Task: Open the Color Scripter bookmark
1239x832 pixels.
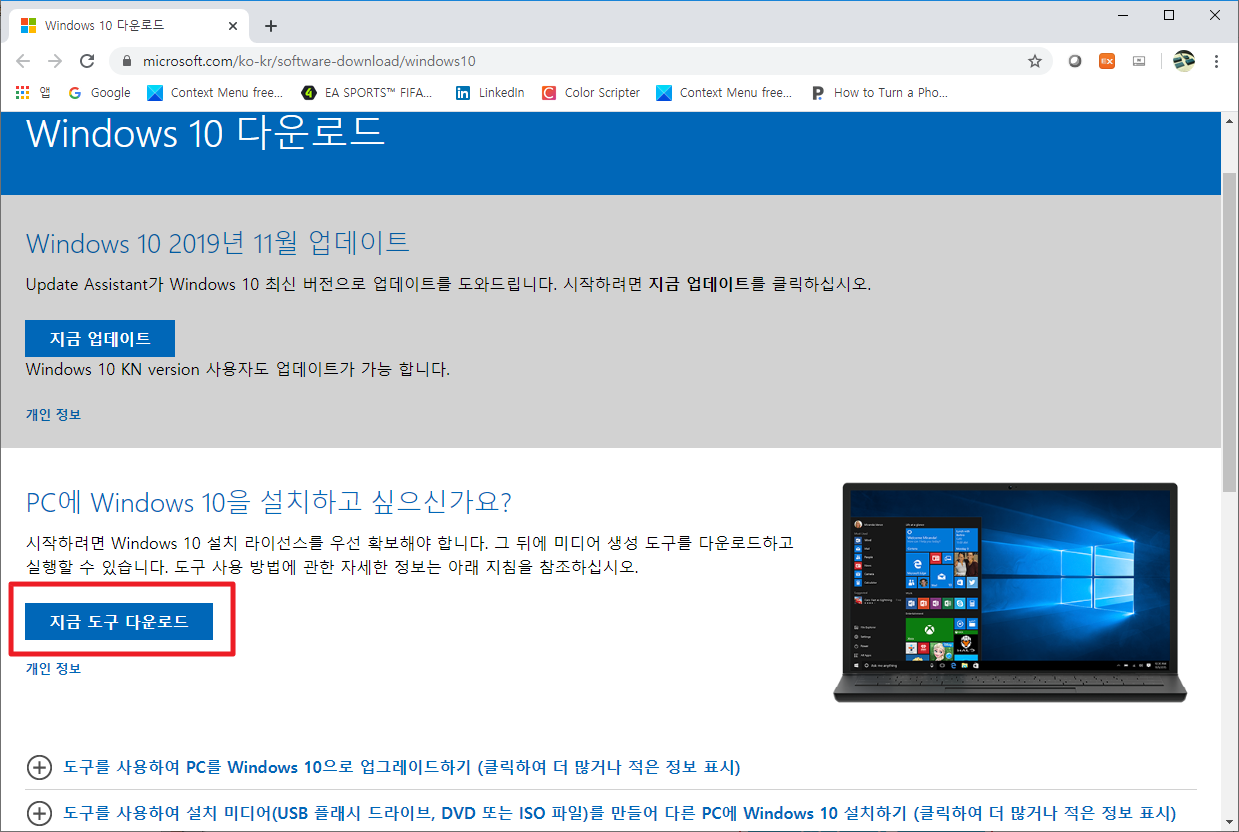Action: tap(591, 92)
